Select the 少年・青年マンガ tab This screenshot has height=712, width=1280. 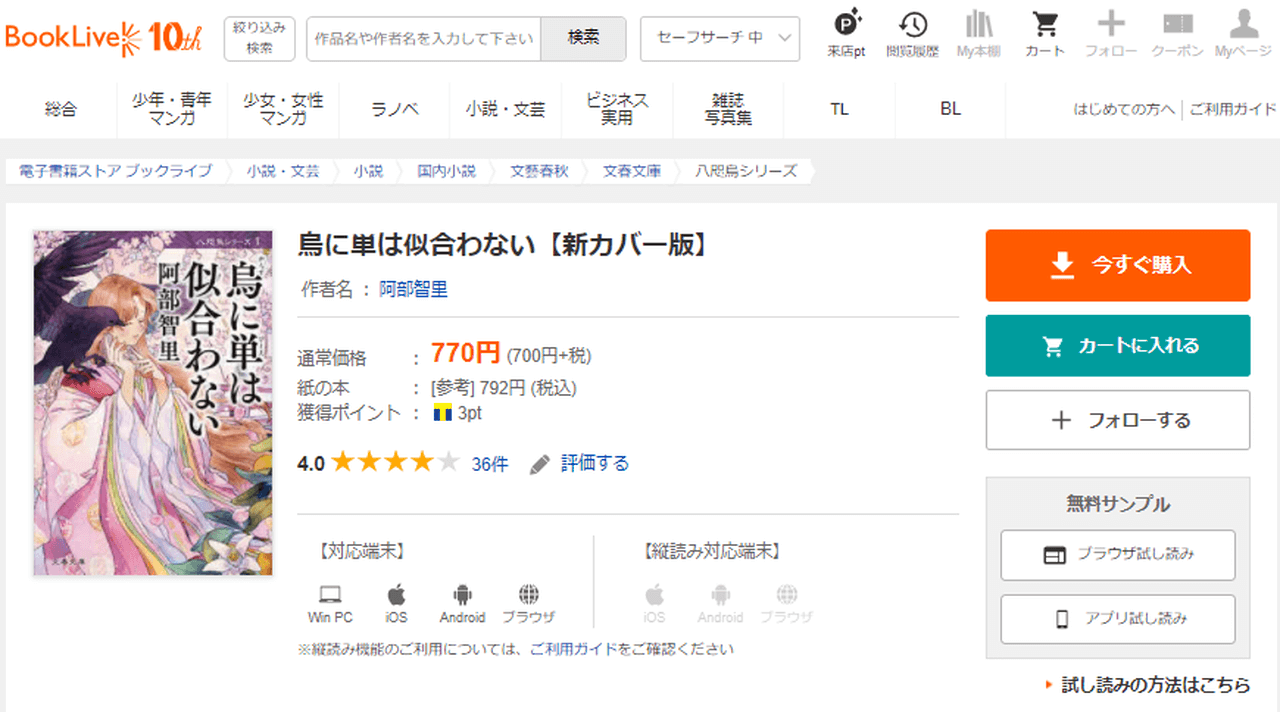(x=172, y=110)
